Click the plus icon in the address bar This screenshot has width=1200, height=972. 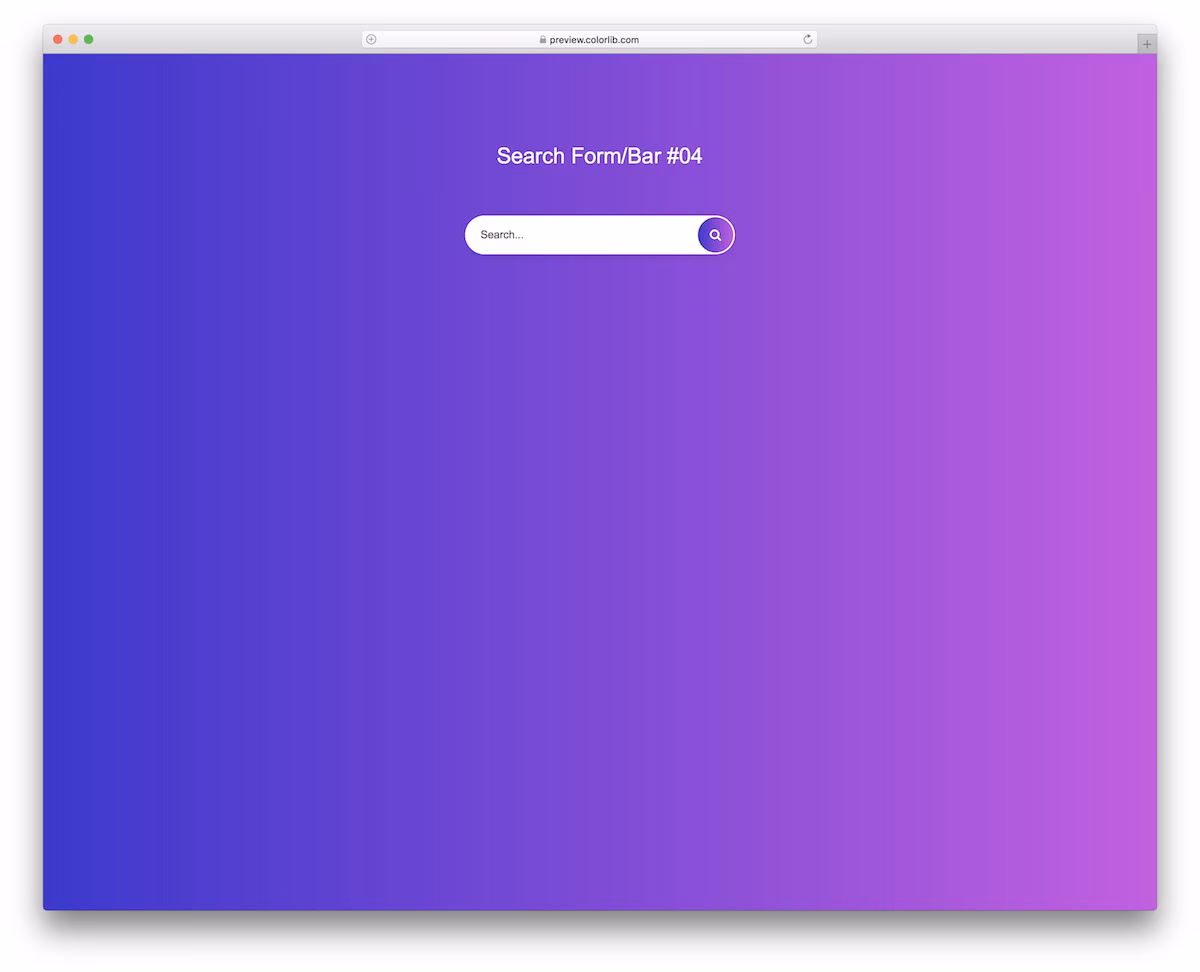click(371, 40)
